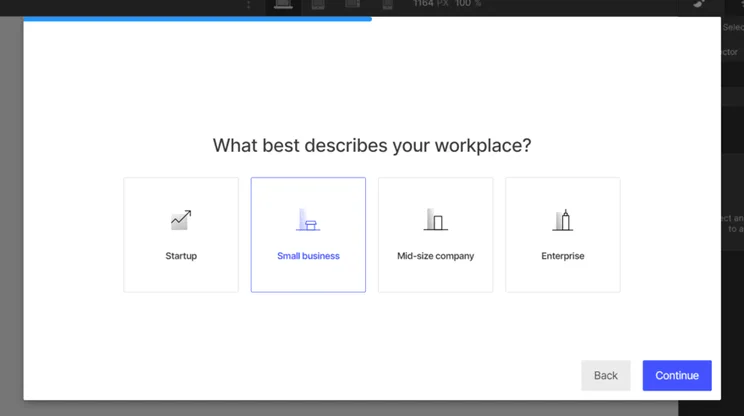Select the mobile portrait breakpoint icon
744x416 pixels.
pos(388,5)
